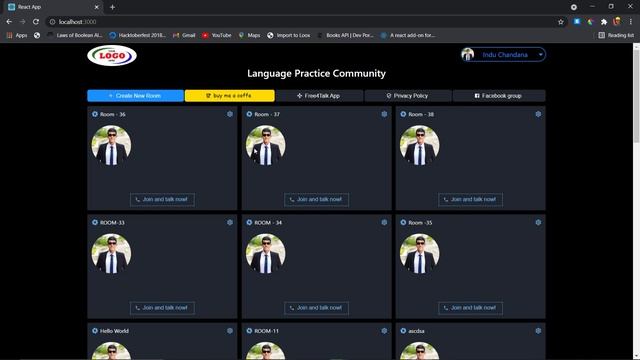This screenshot has height=360, width=640.
Task: Open settings gear of Room - 38
Action: click(x=538, y=114)
